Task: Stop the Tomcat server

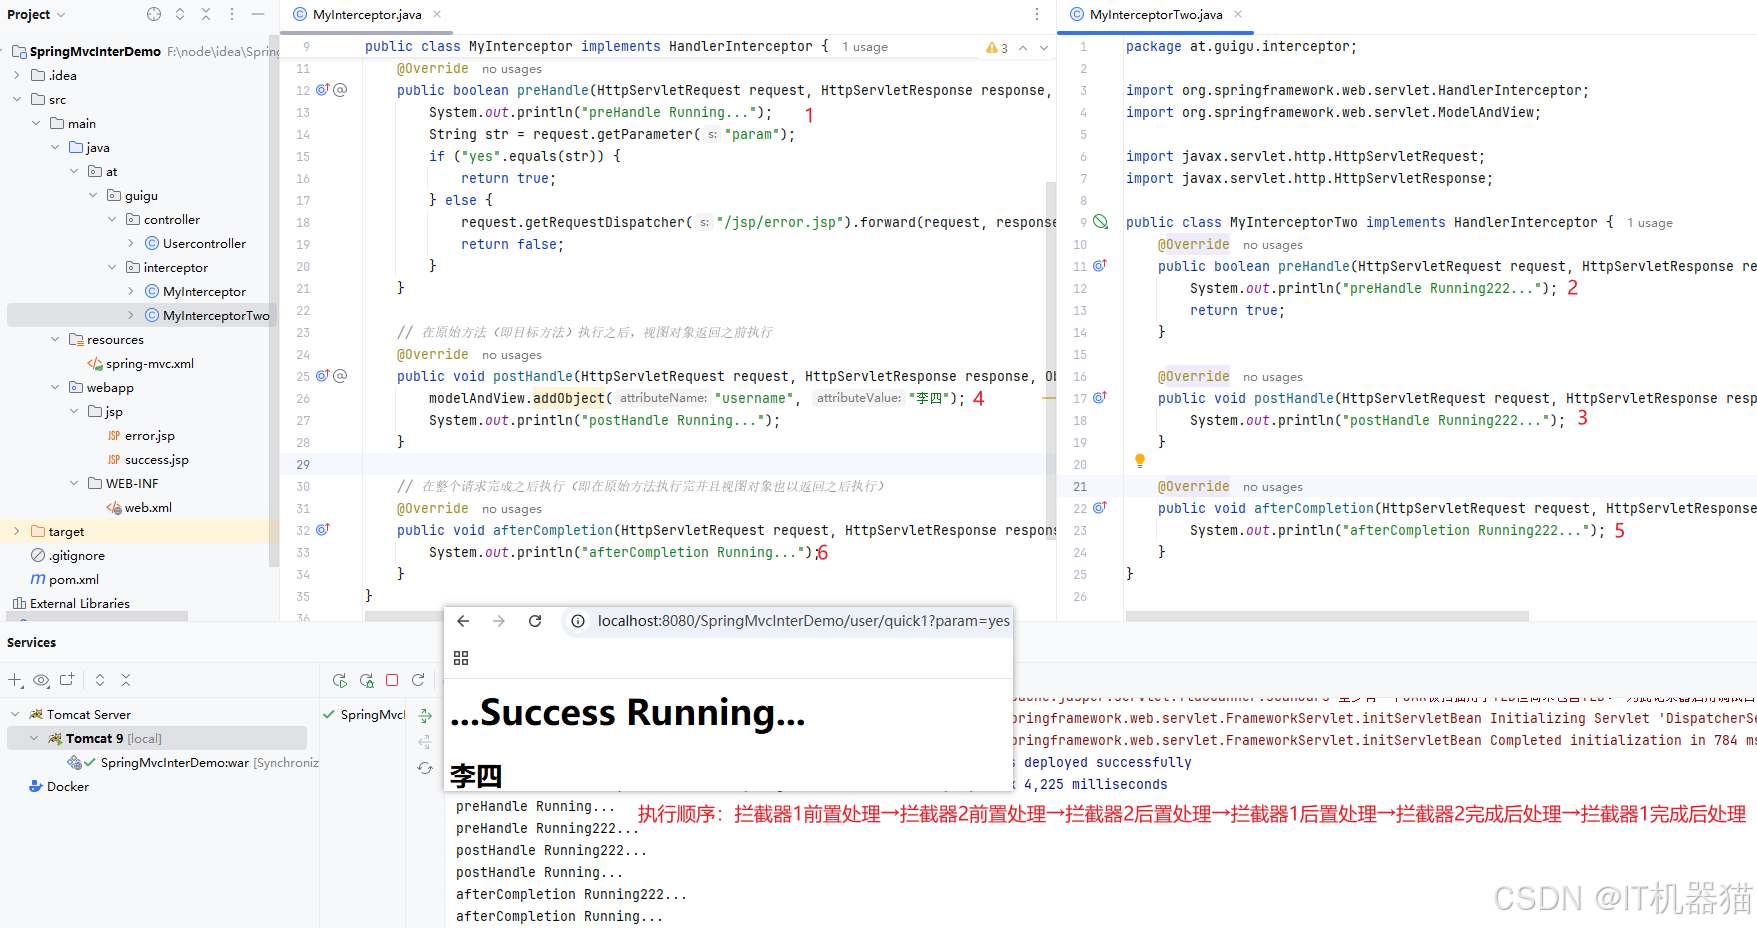Action: pyautogui.click(x=392, y=680)
